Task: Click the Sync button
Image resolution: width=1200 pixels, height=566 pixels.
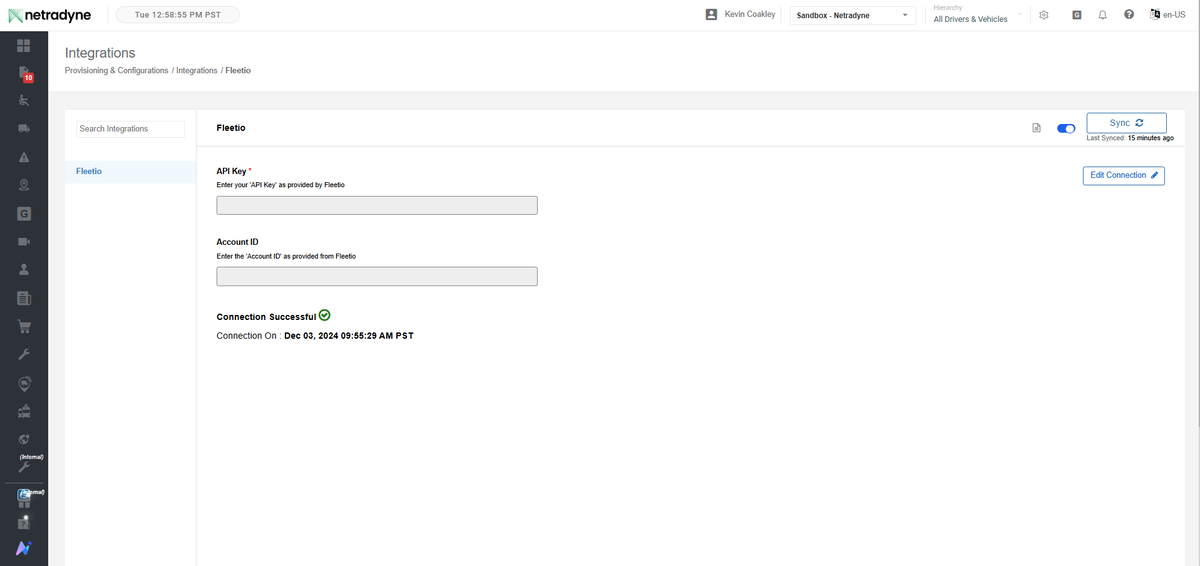Action: [1126, 123]
